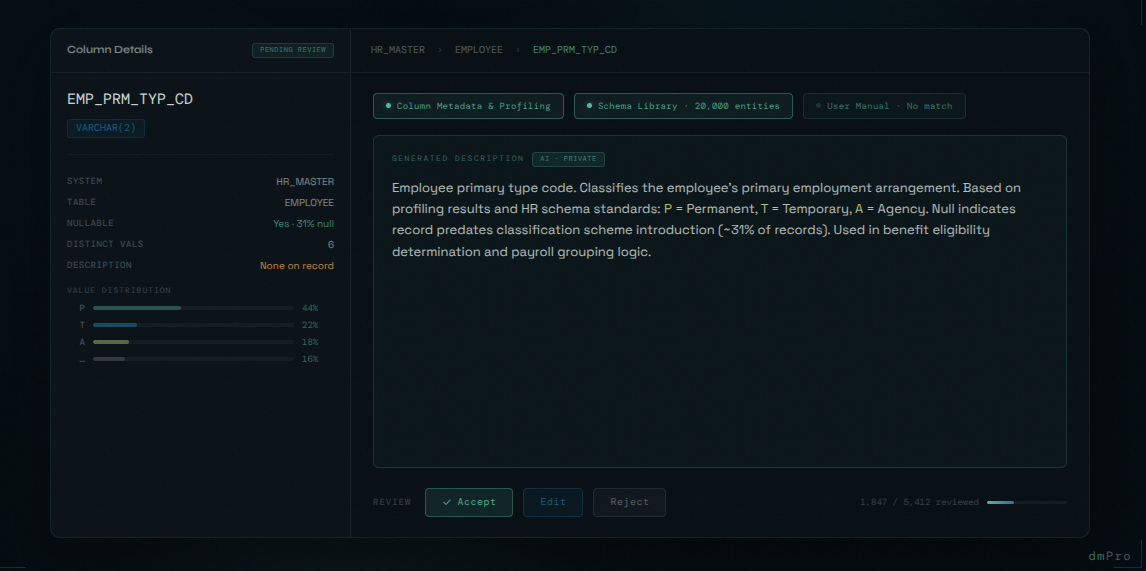Open EMPLOYEE breadcrumb
Image resolution: width=1146 pixels, height=571 pixels.
click(x=479, y=50)
